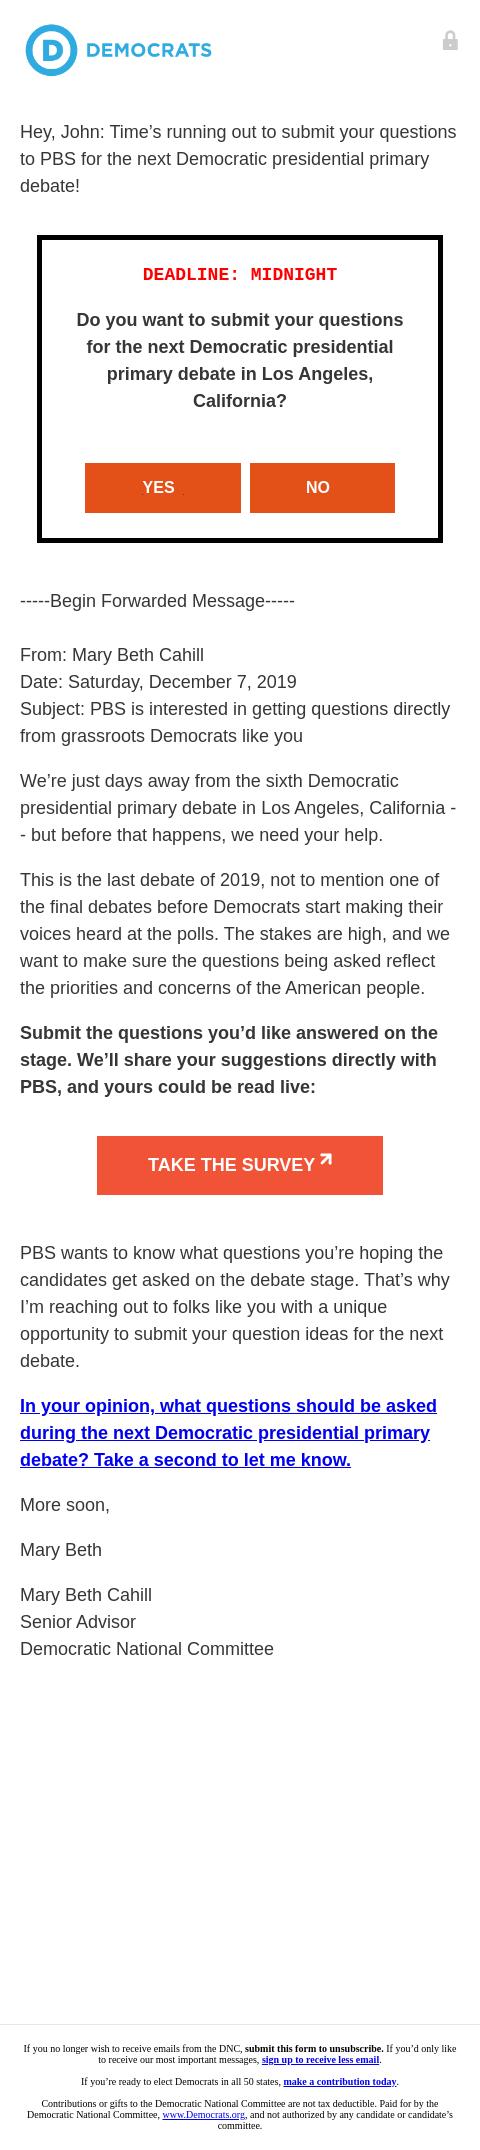Click the red DEADLINE: MIDNIGHT heading
Image resolution: width=480 pixels, height=2150 pixels.
(240, 274)
